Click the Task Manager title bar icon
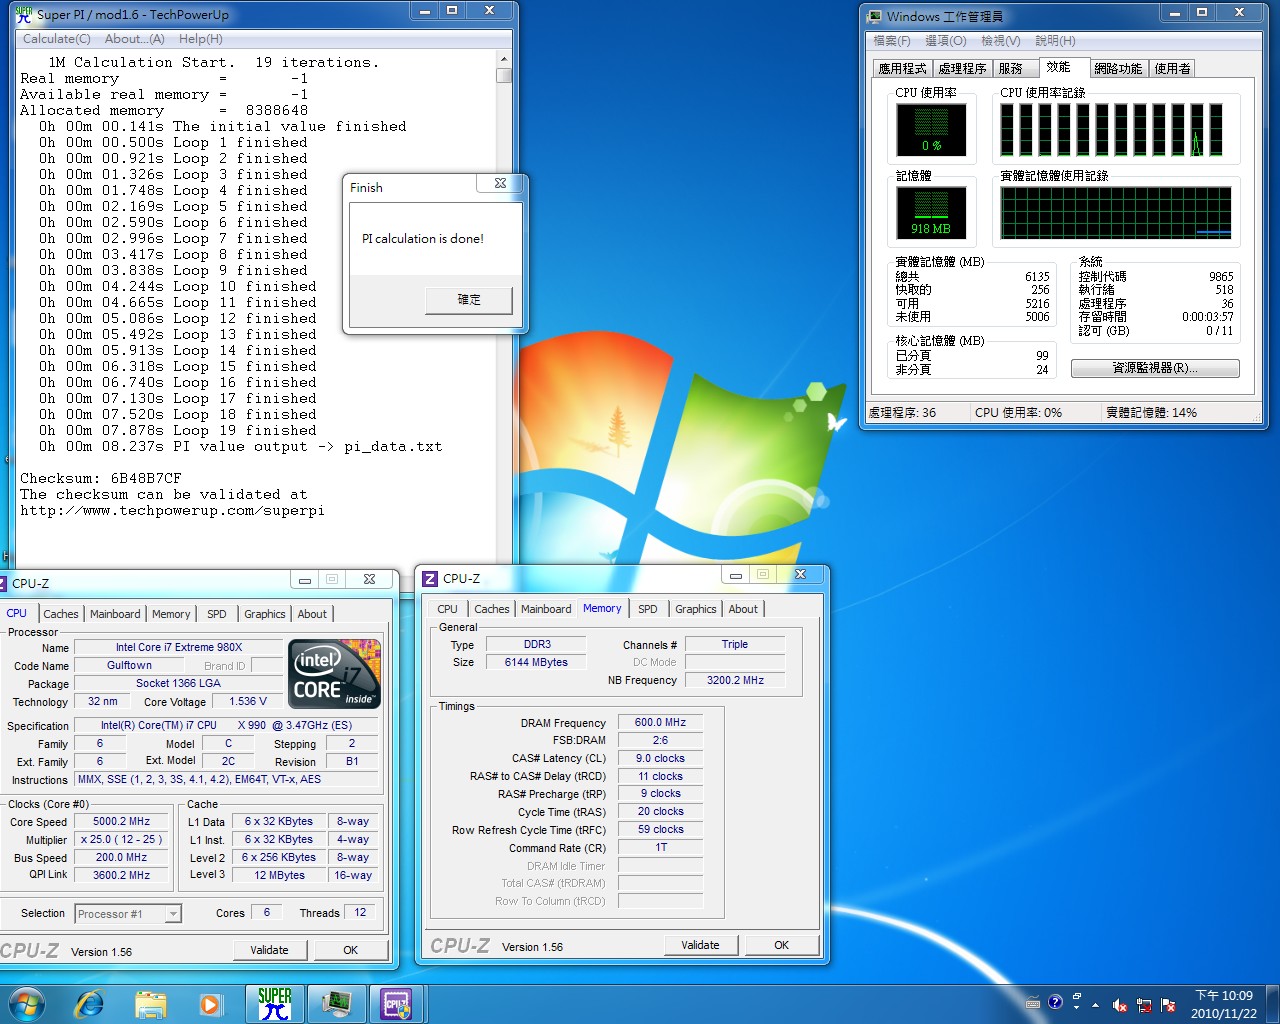The height and width of the screenshot is (1024, 1280). tap(875, 16)
